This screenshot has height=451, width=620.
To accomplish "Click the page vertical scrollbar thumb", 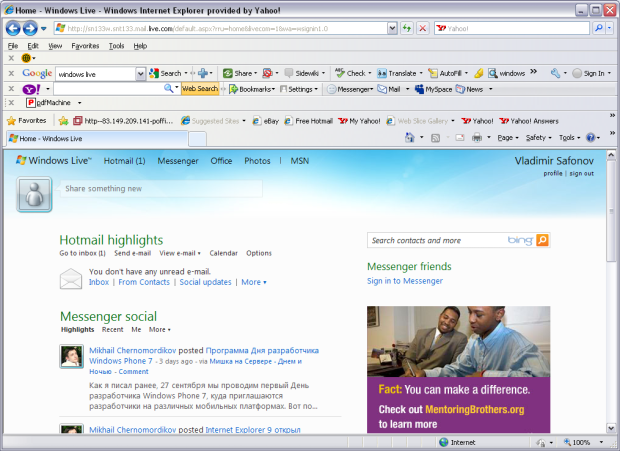I will (x=611, y=211).
